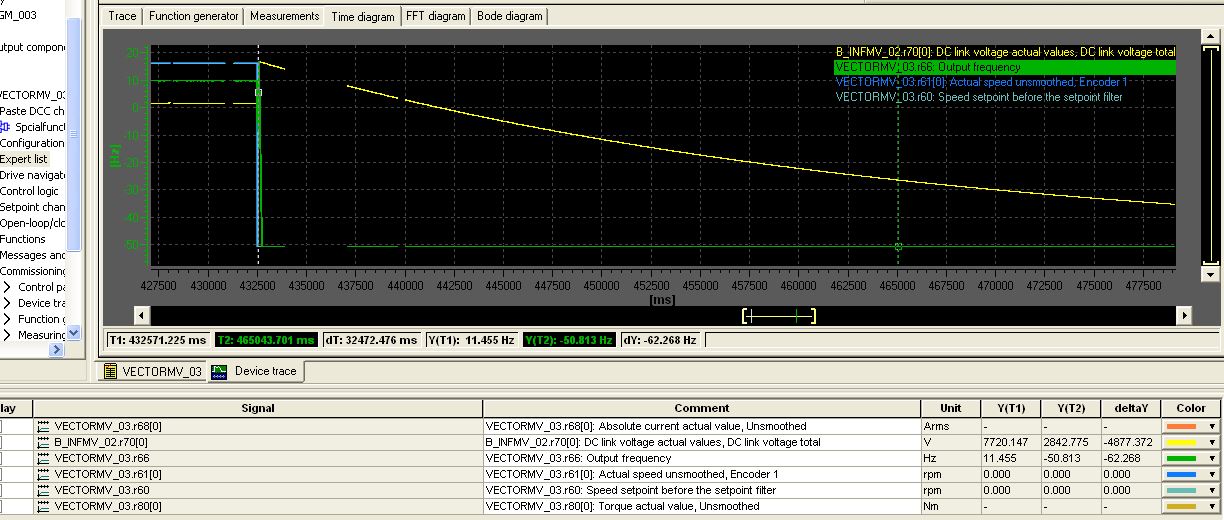Open the green color dropdown for Output frequency

click(1212, 458)
